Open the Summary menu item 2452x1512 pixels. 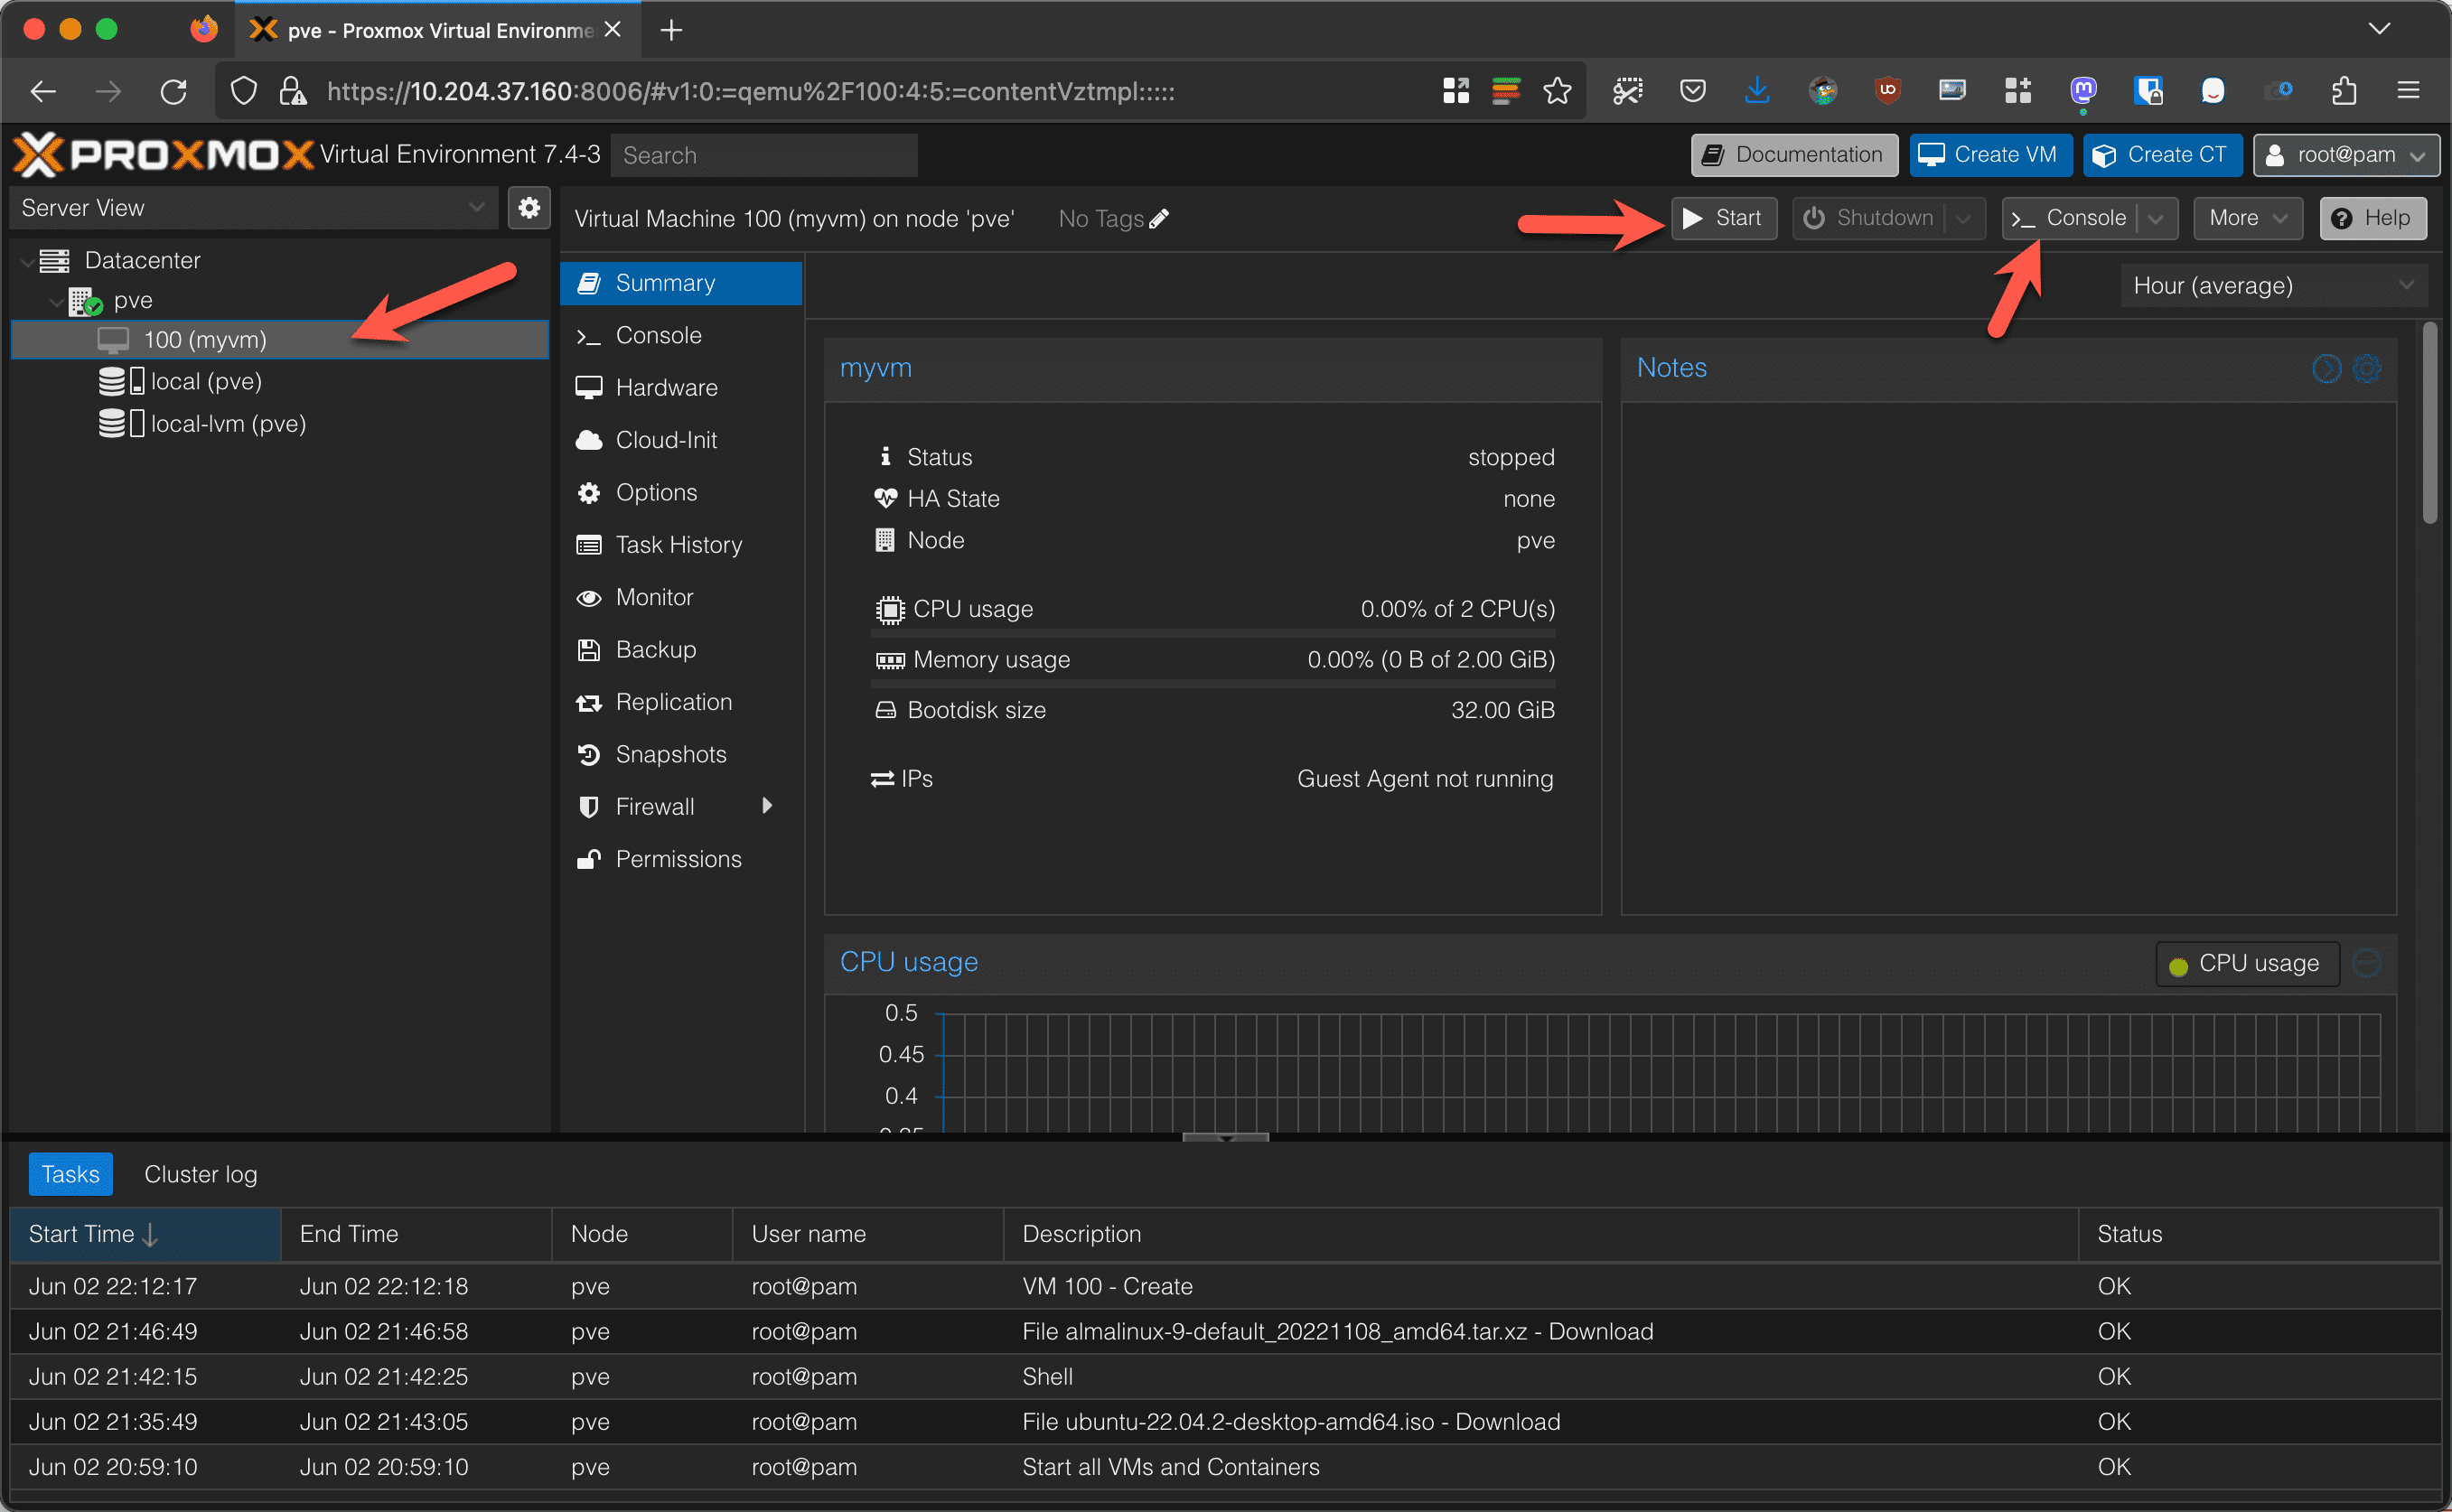point(680,283)
